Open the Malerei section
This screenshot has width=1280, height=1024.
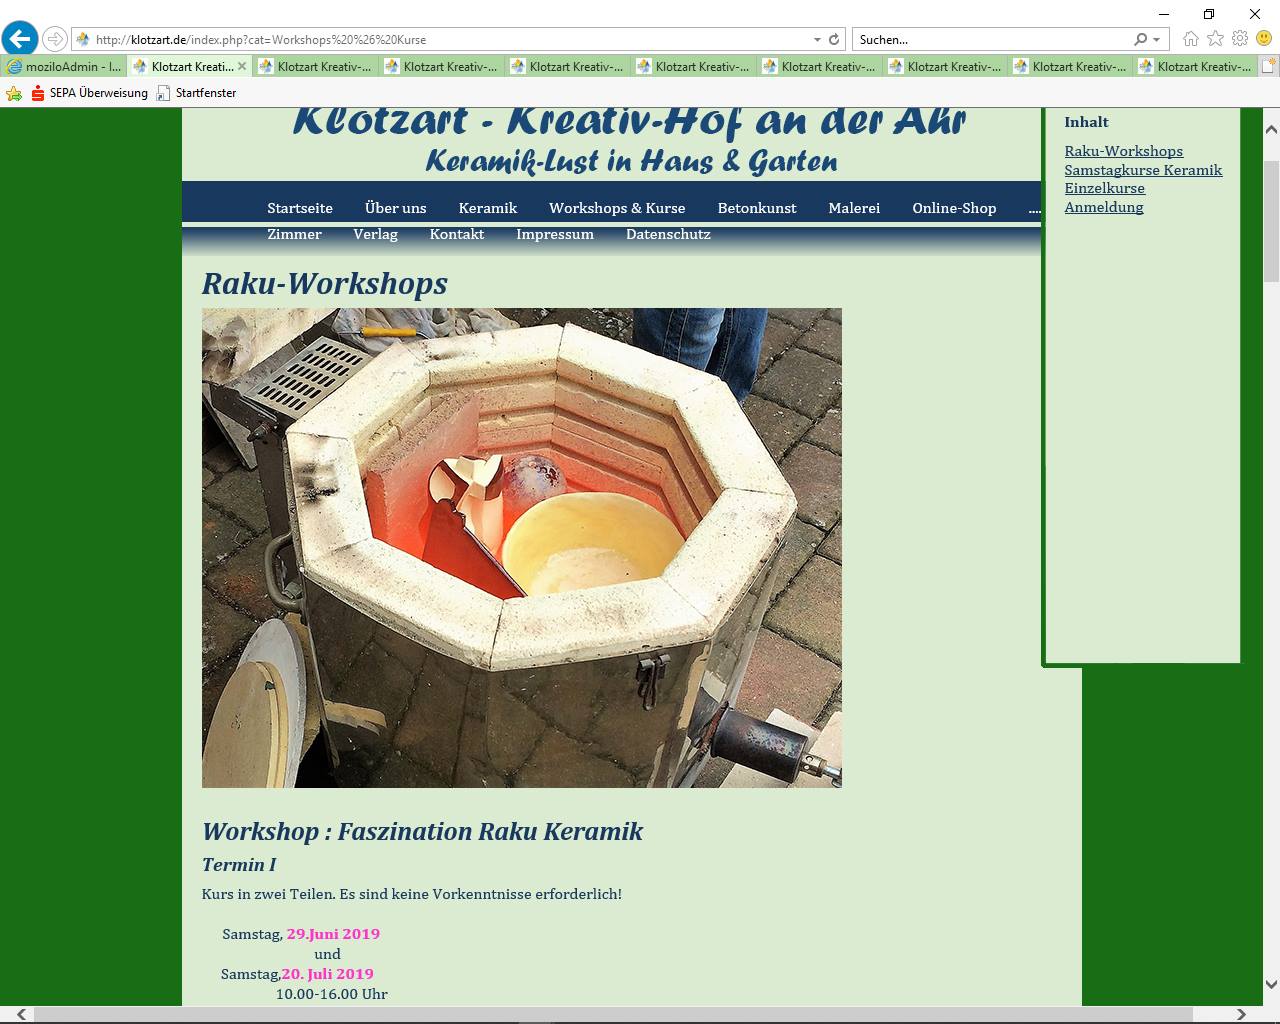pyautogui.click(x=854, y=208)
